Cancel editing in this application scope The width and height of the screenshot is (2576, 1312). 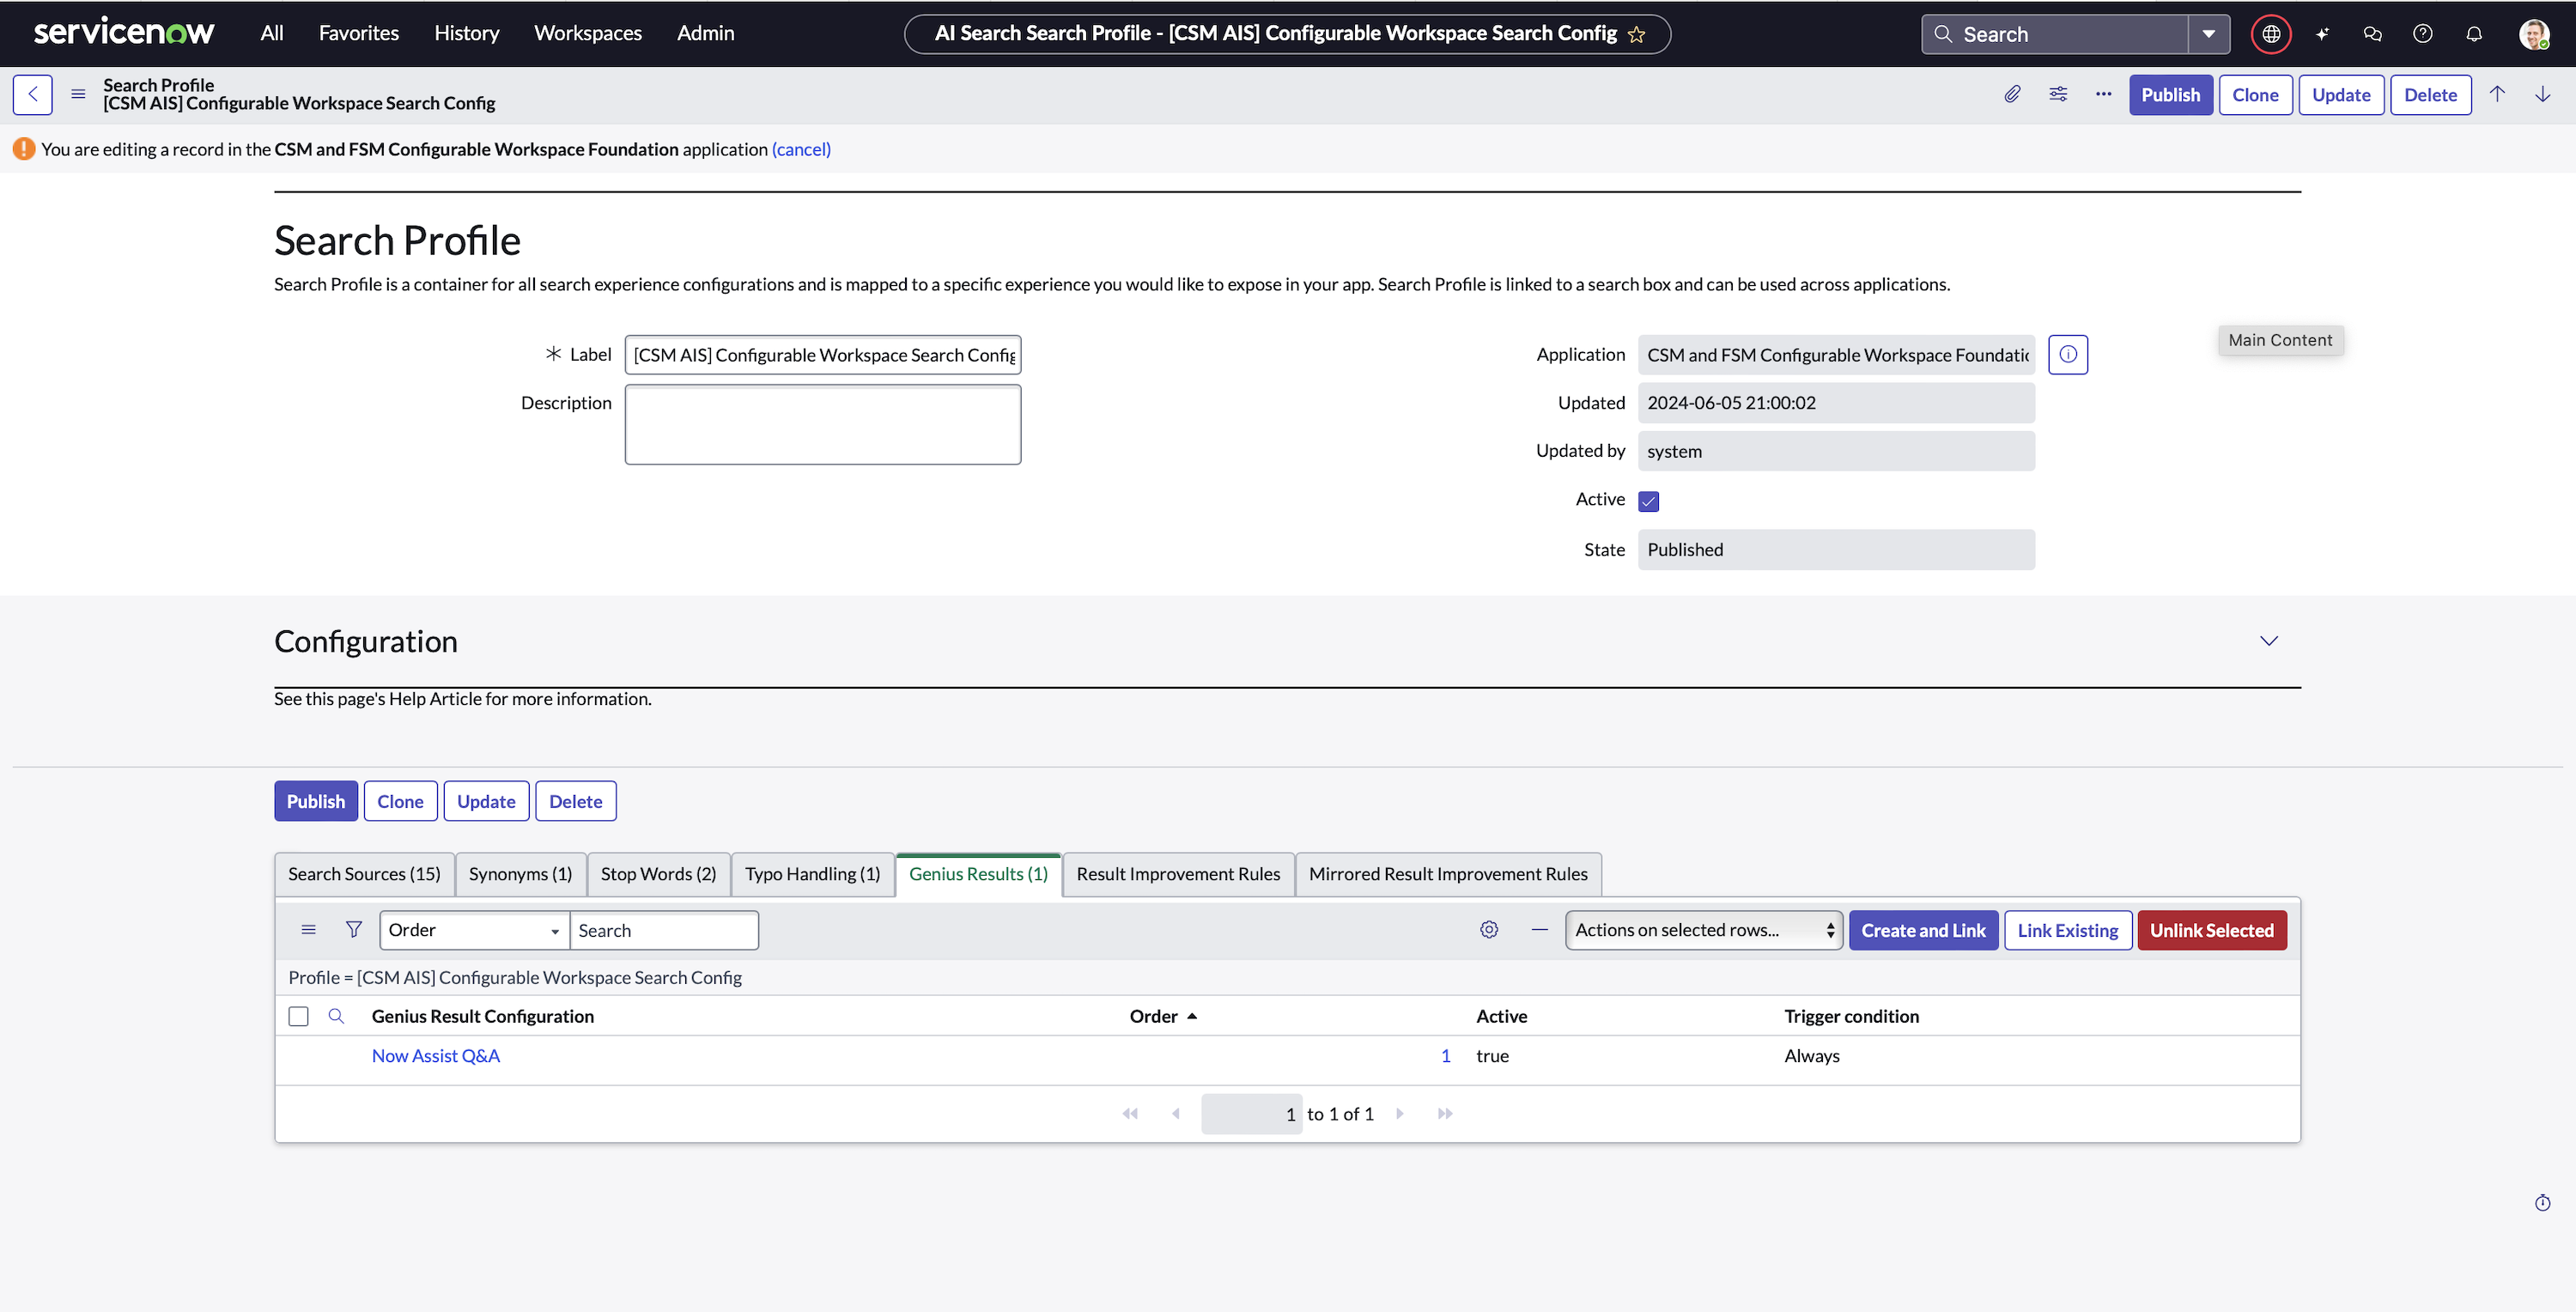tap(801, 149)
